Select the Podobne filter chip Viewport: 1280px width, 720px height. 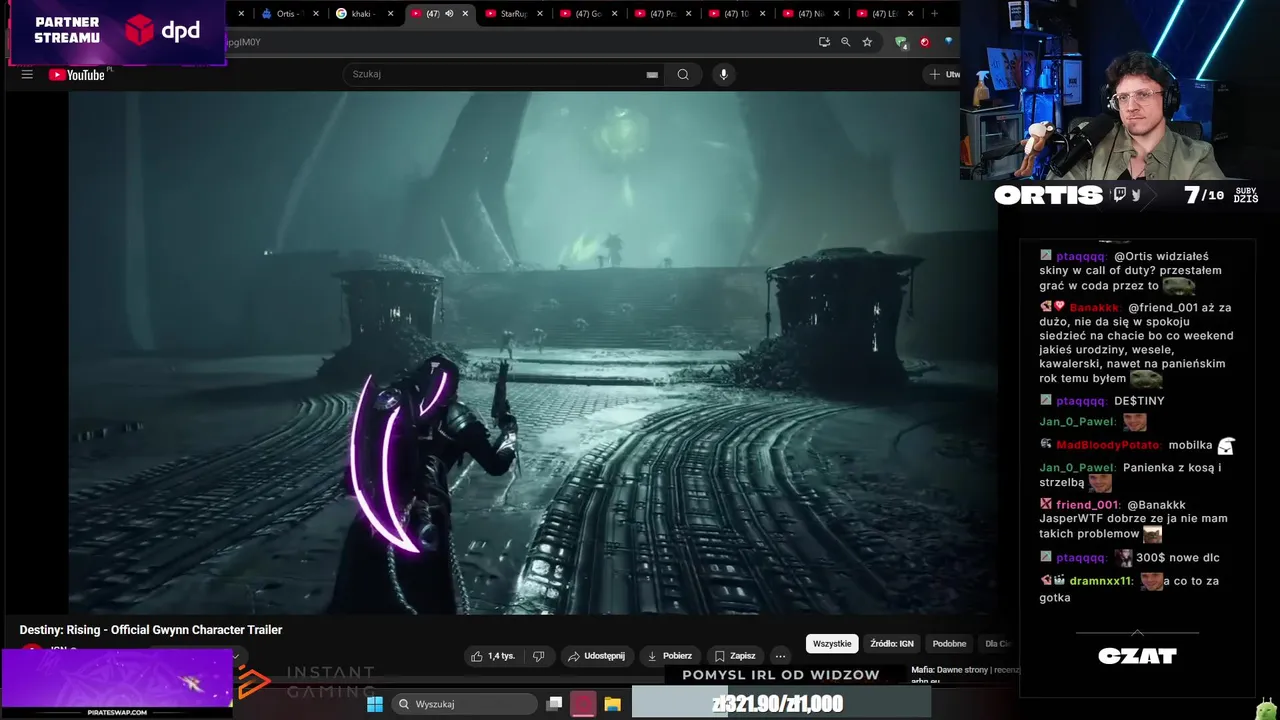(949, 644)
